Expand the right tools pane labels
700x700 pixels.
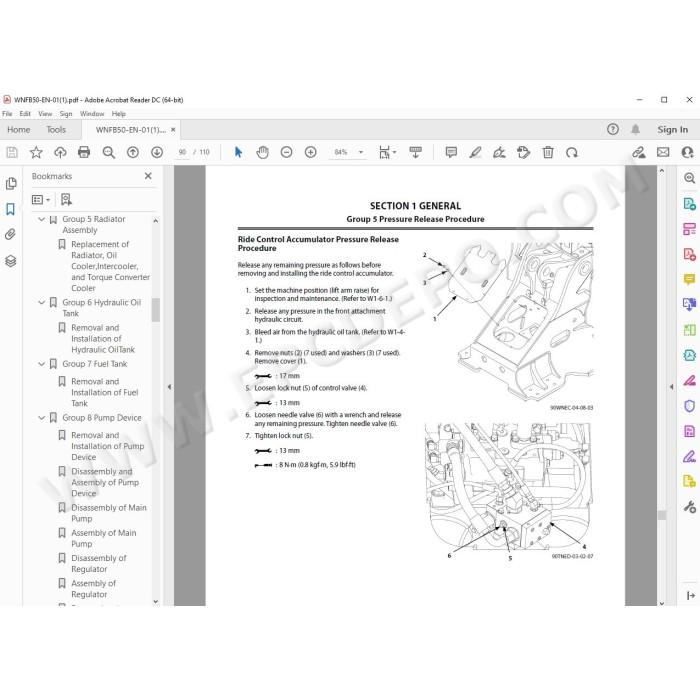pos(691,596)
